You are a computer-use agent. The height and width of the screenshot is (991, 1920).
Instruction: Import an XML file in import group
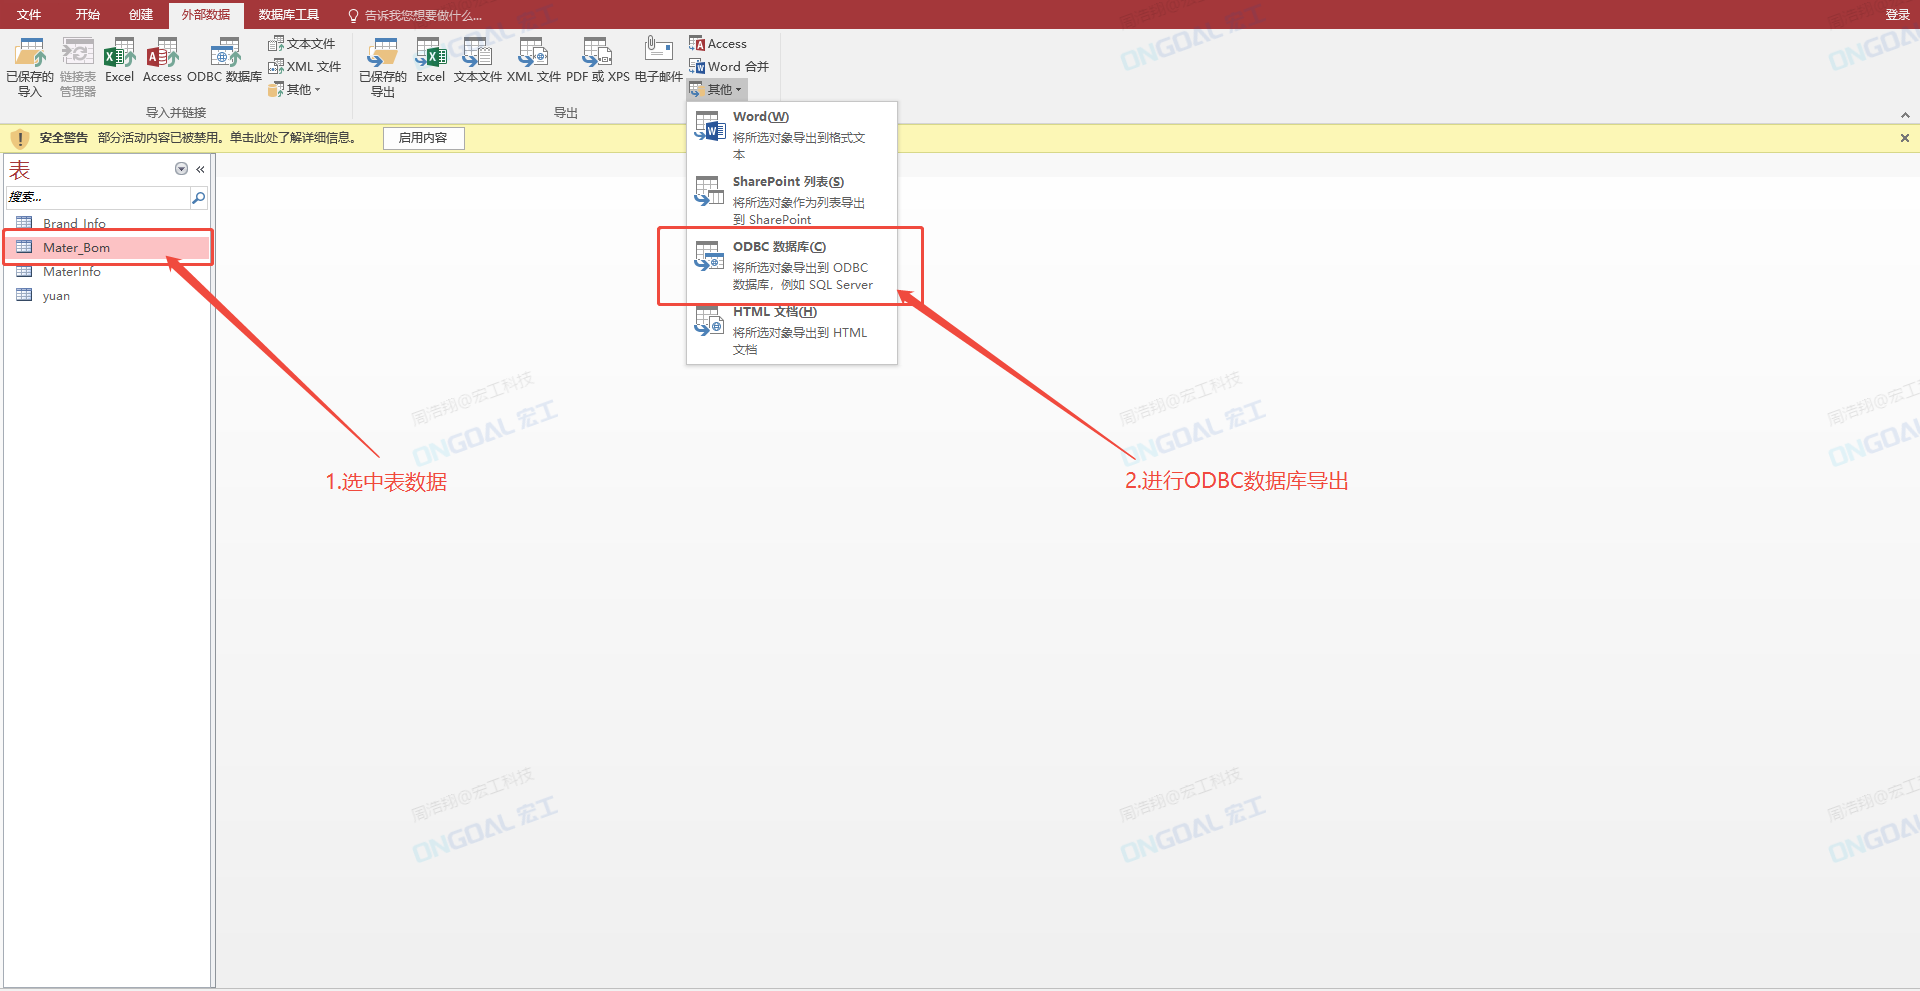(x=305, y=67)
